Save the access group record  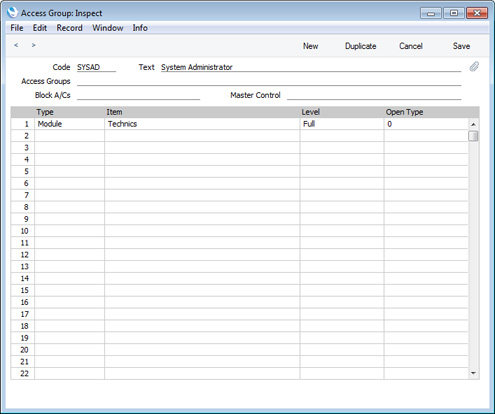pos(461,46)
